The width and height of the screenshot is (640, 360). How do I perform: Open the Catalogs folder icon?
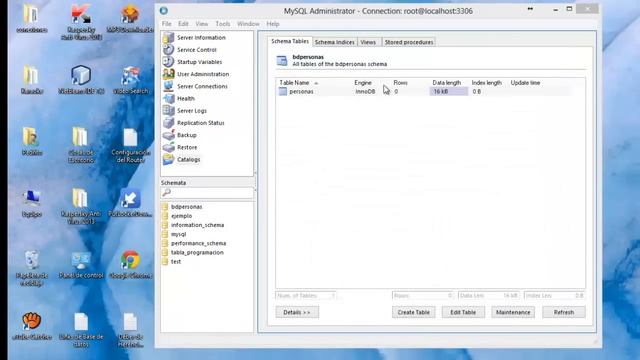(169, 160)
